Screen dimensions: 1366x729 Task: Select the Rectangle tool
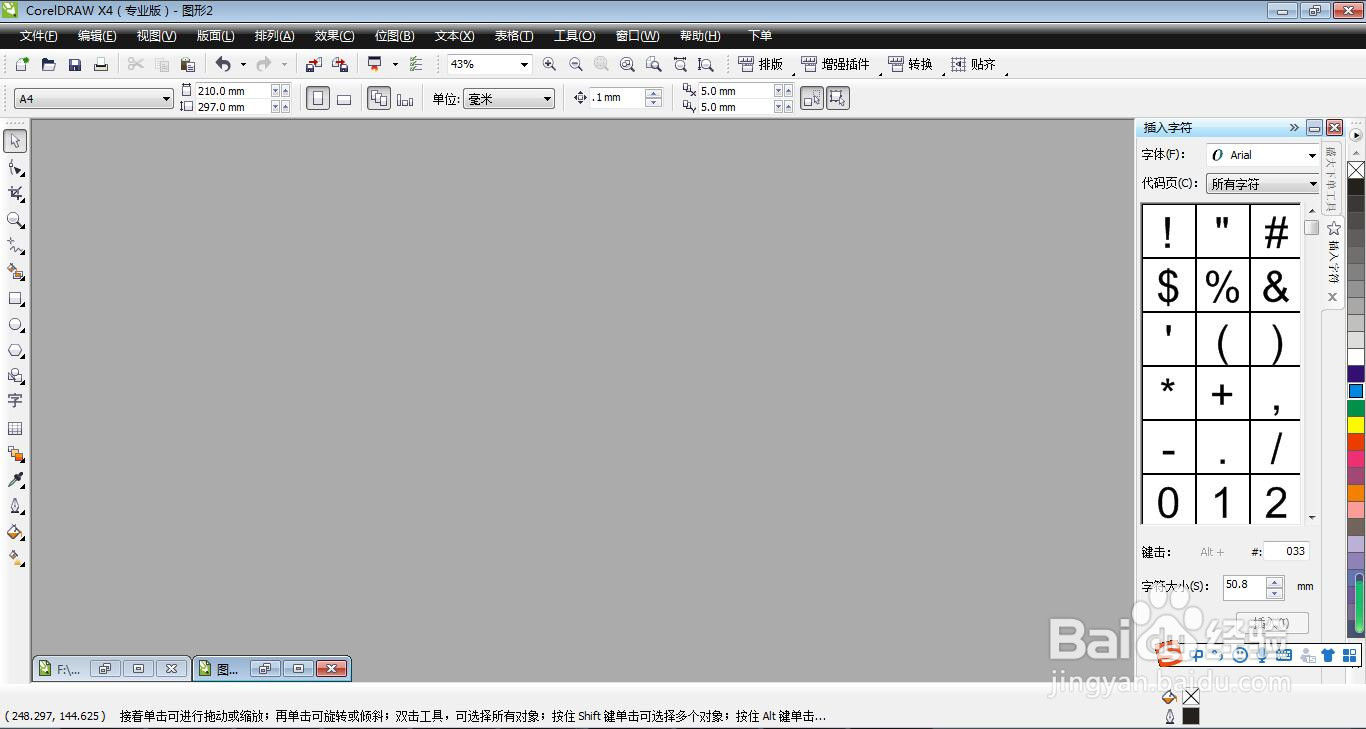click(x=15, y=298)
